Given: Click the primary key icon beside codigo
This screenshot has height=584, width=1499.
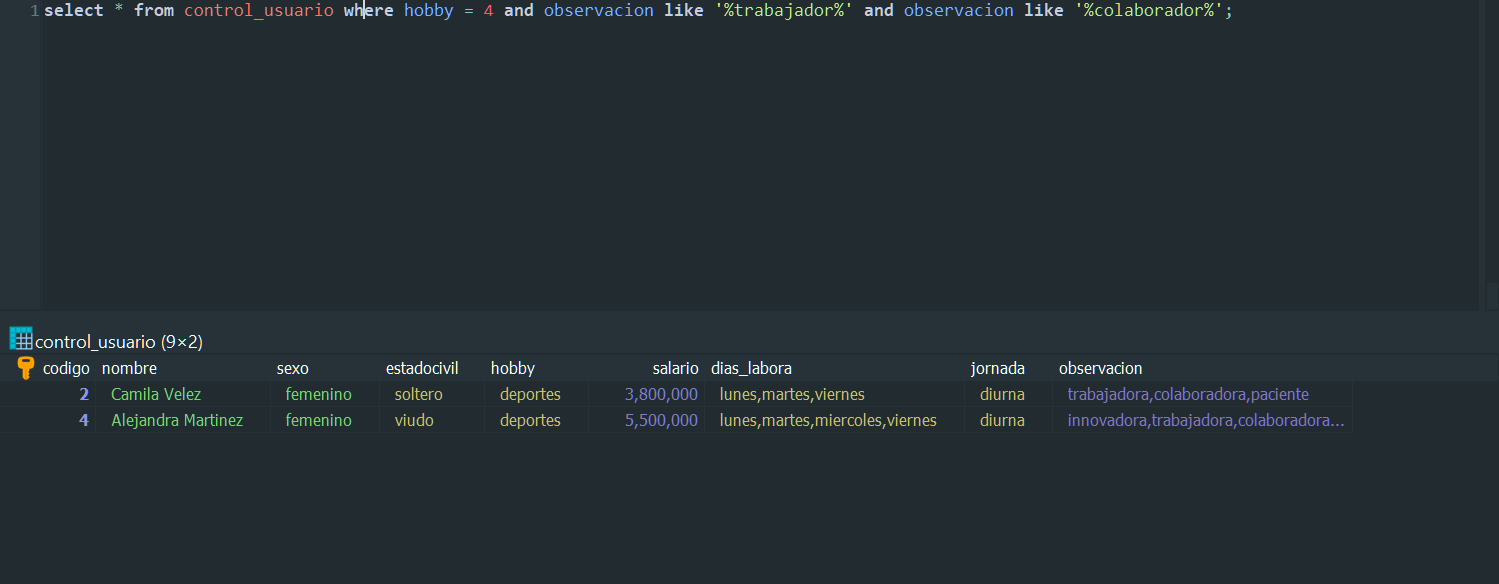Looking at the screenshot, I should (26, 368).
